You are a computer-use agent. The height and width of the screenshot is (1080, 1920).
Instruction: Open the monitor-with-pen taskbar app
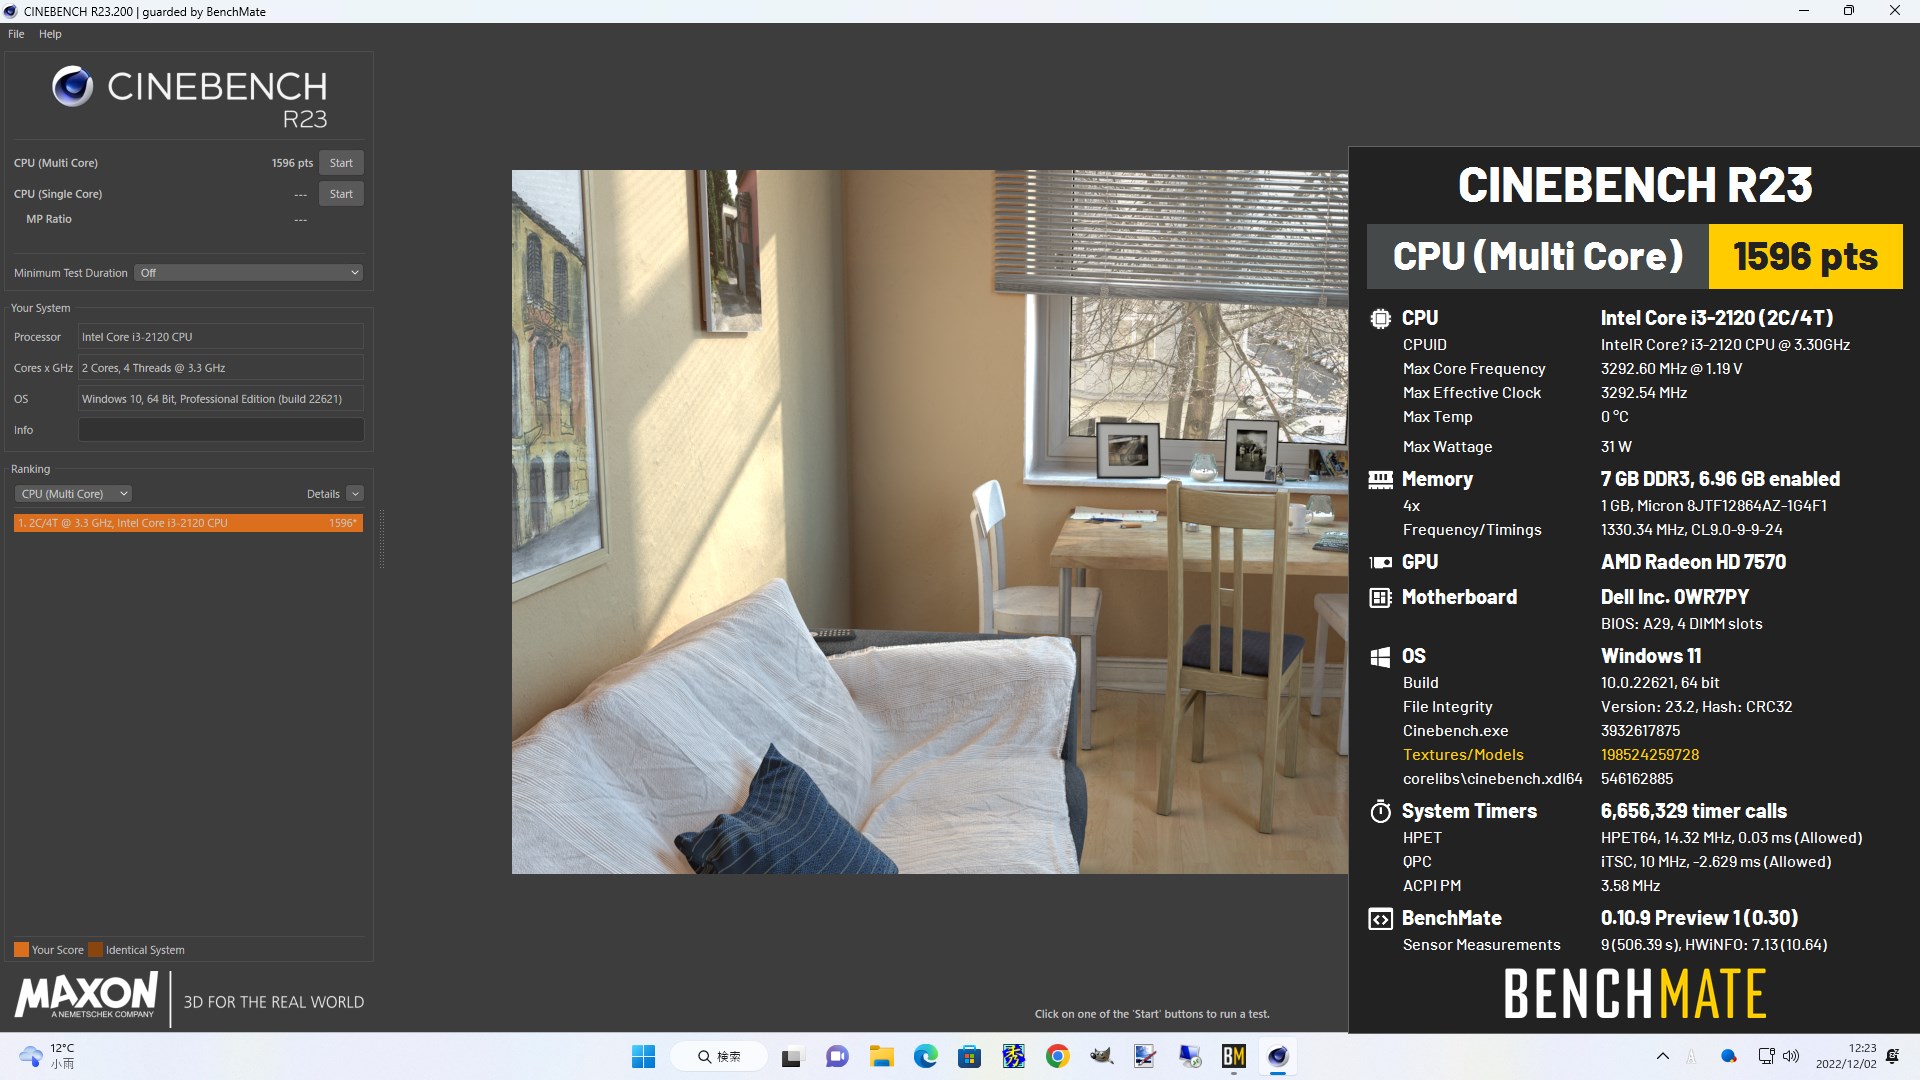point(1145,1056)
